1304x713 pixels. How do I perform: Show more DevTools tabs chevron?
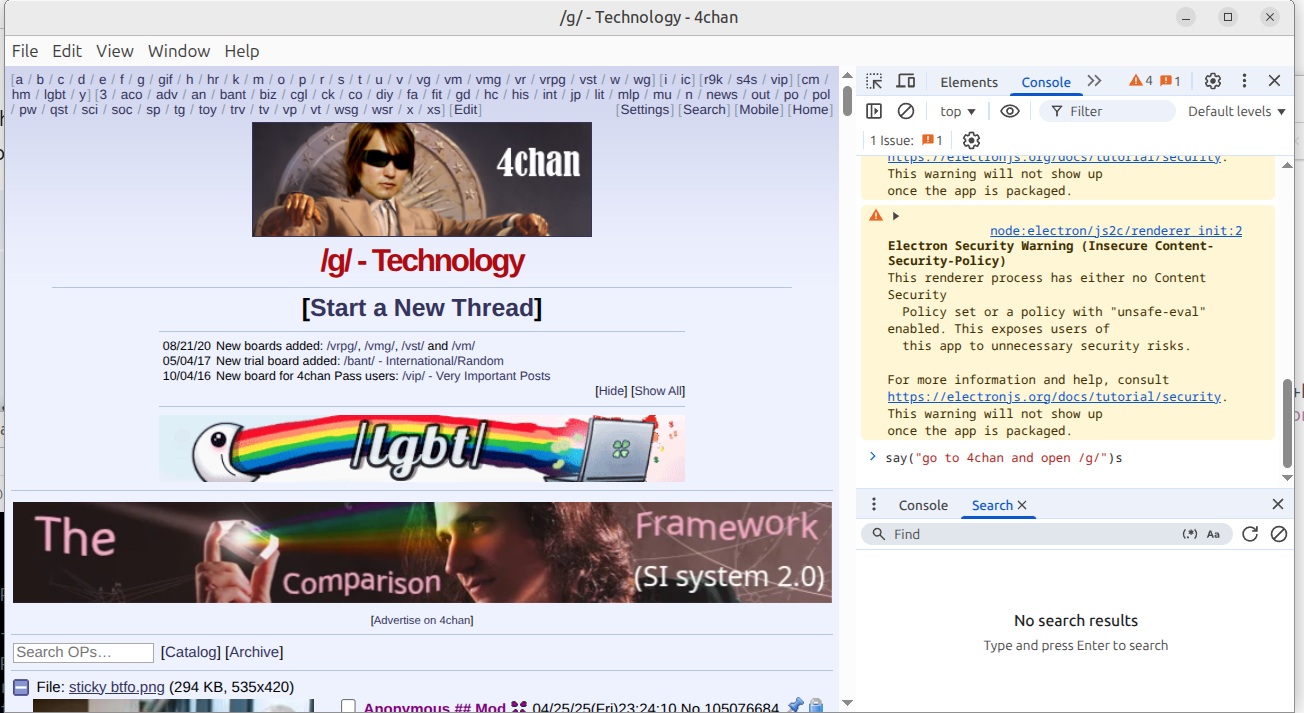point(1094,81)
